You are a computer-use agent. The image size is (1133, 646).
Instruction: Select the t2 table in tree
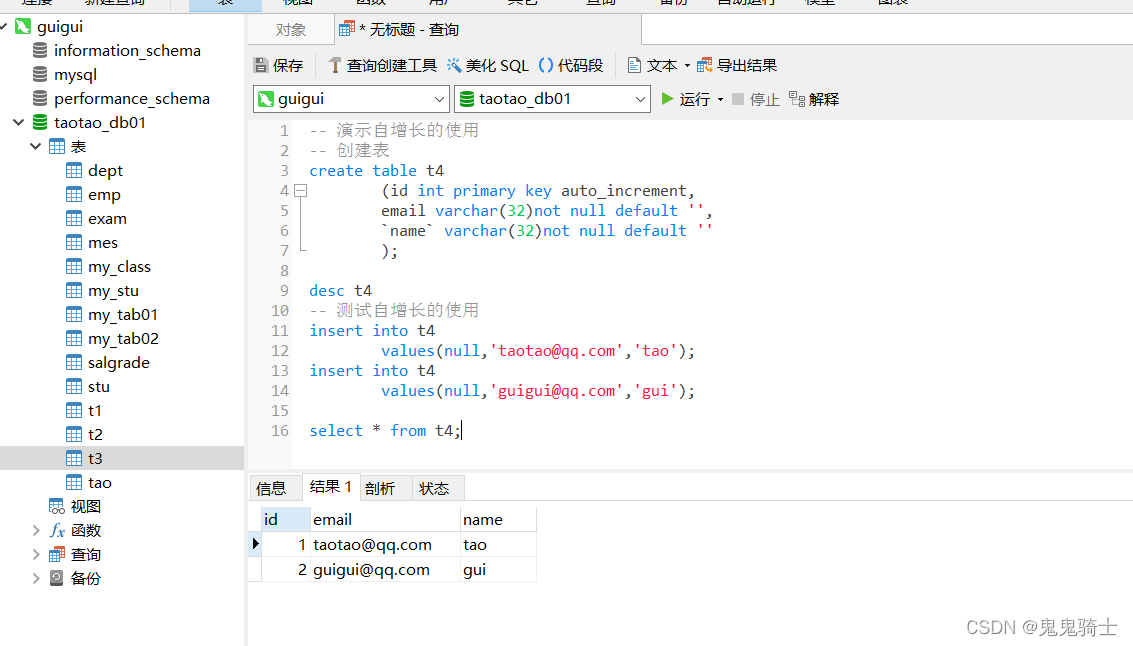pyautogui.click(x=95, y=434)
